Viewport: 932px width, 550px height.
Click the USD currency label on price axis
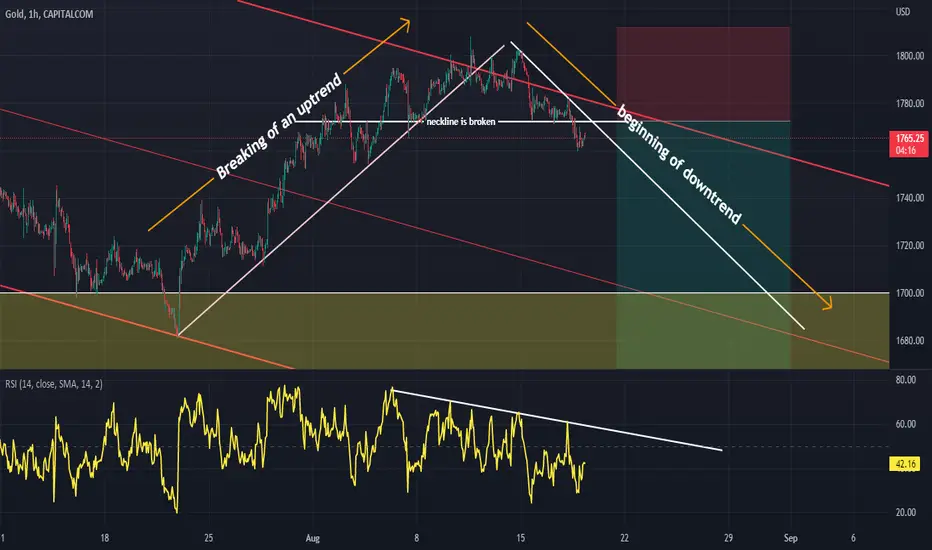click(x=903, y=12)
